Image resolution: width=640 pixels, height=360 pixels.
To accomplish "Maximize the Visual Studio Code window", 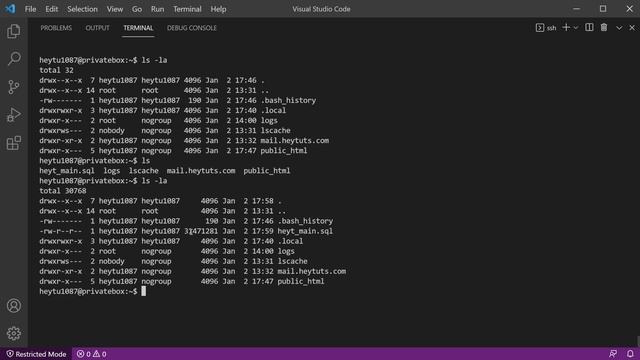I will (x=603, y=9).
